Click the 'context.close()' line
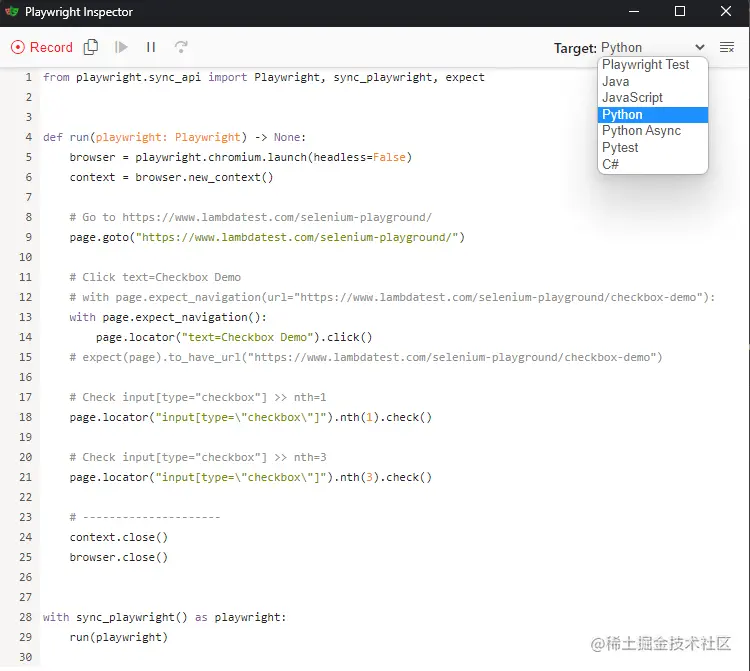Screen dimensions: 750x671 (119, 538)
